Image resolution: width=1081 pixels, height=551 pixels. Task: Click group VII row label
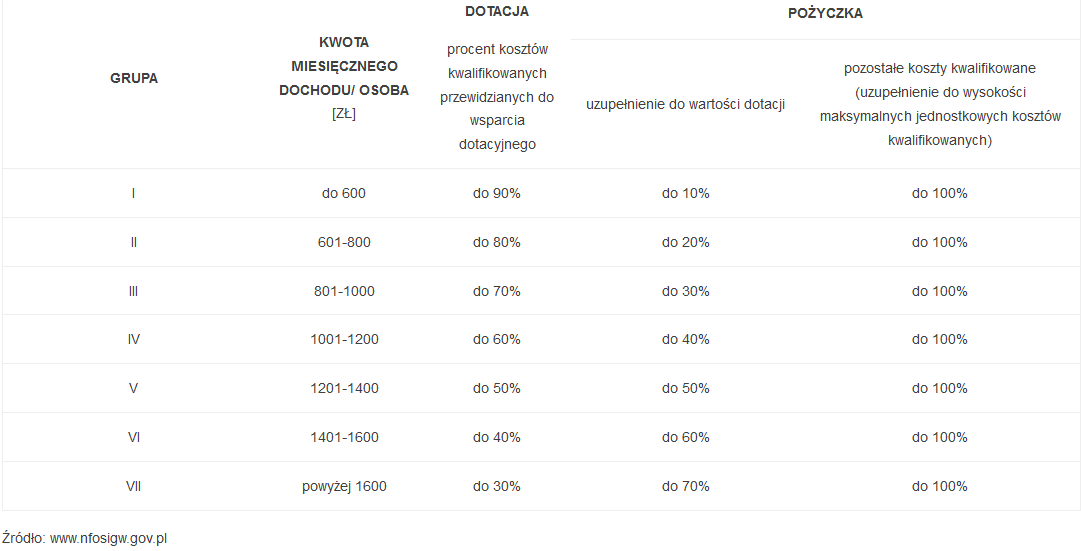[x=134, y=487]
